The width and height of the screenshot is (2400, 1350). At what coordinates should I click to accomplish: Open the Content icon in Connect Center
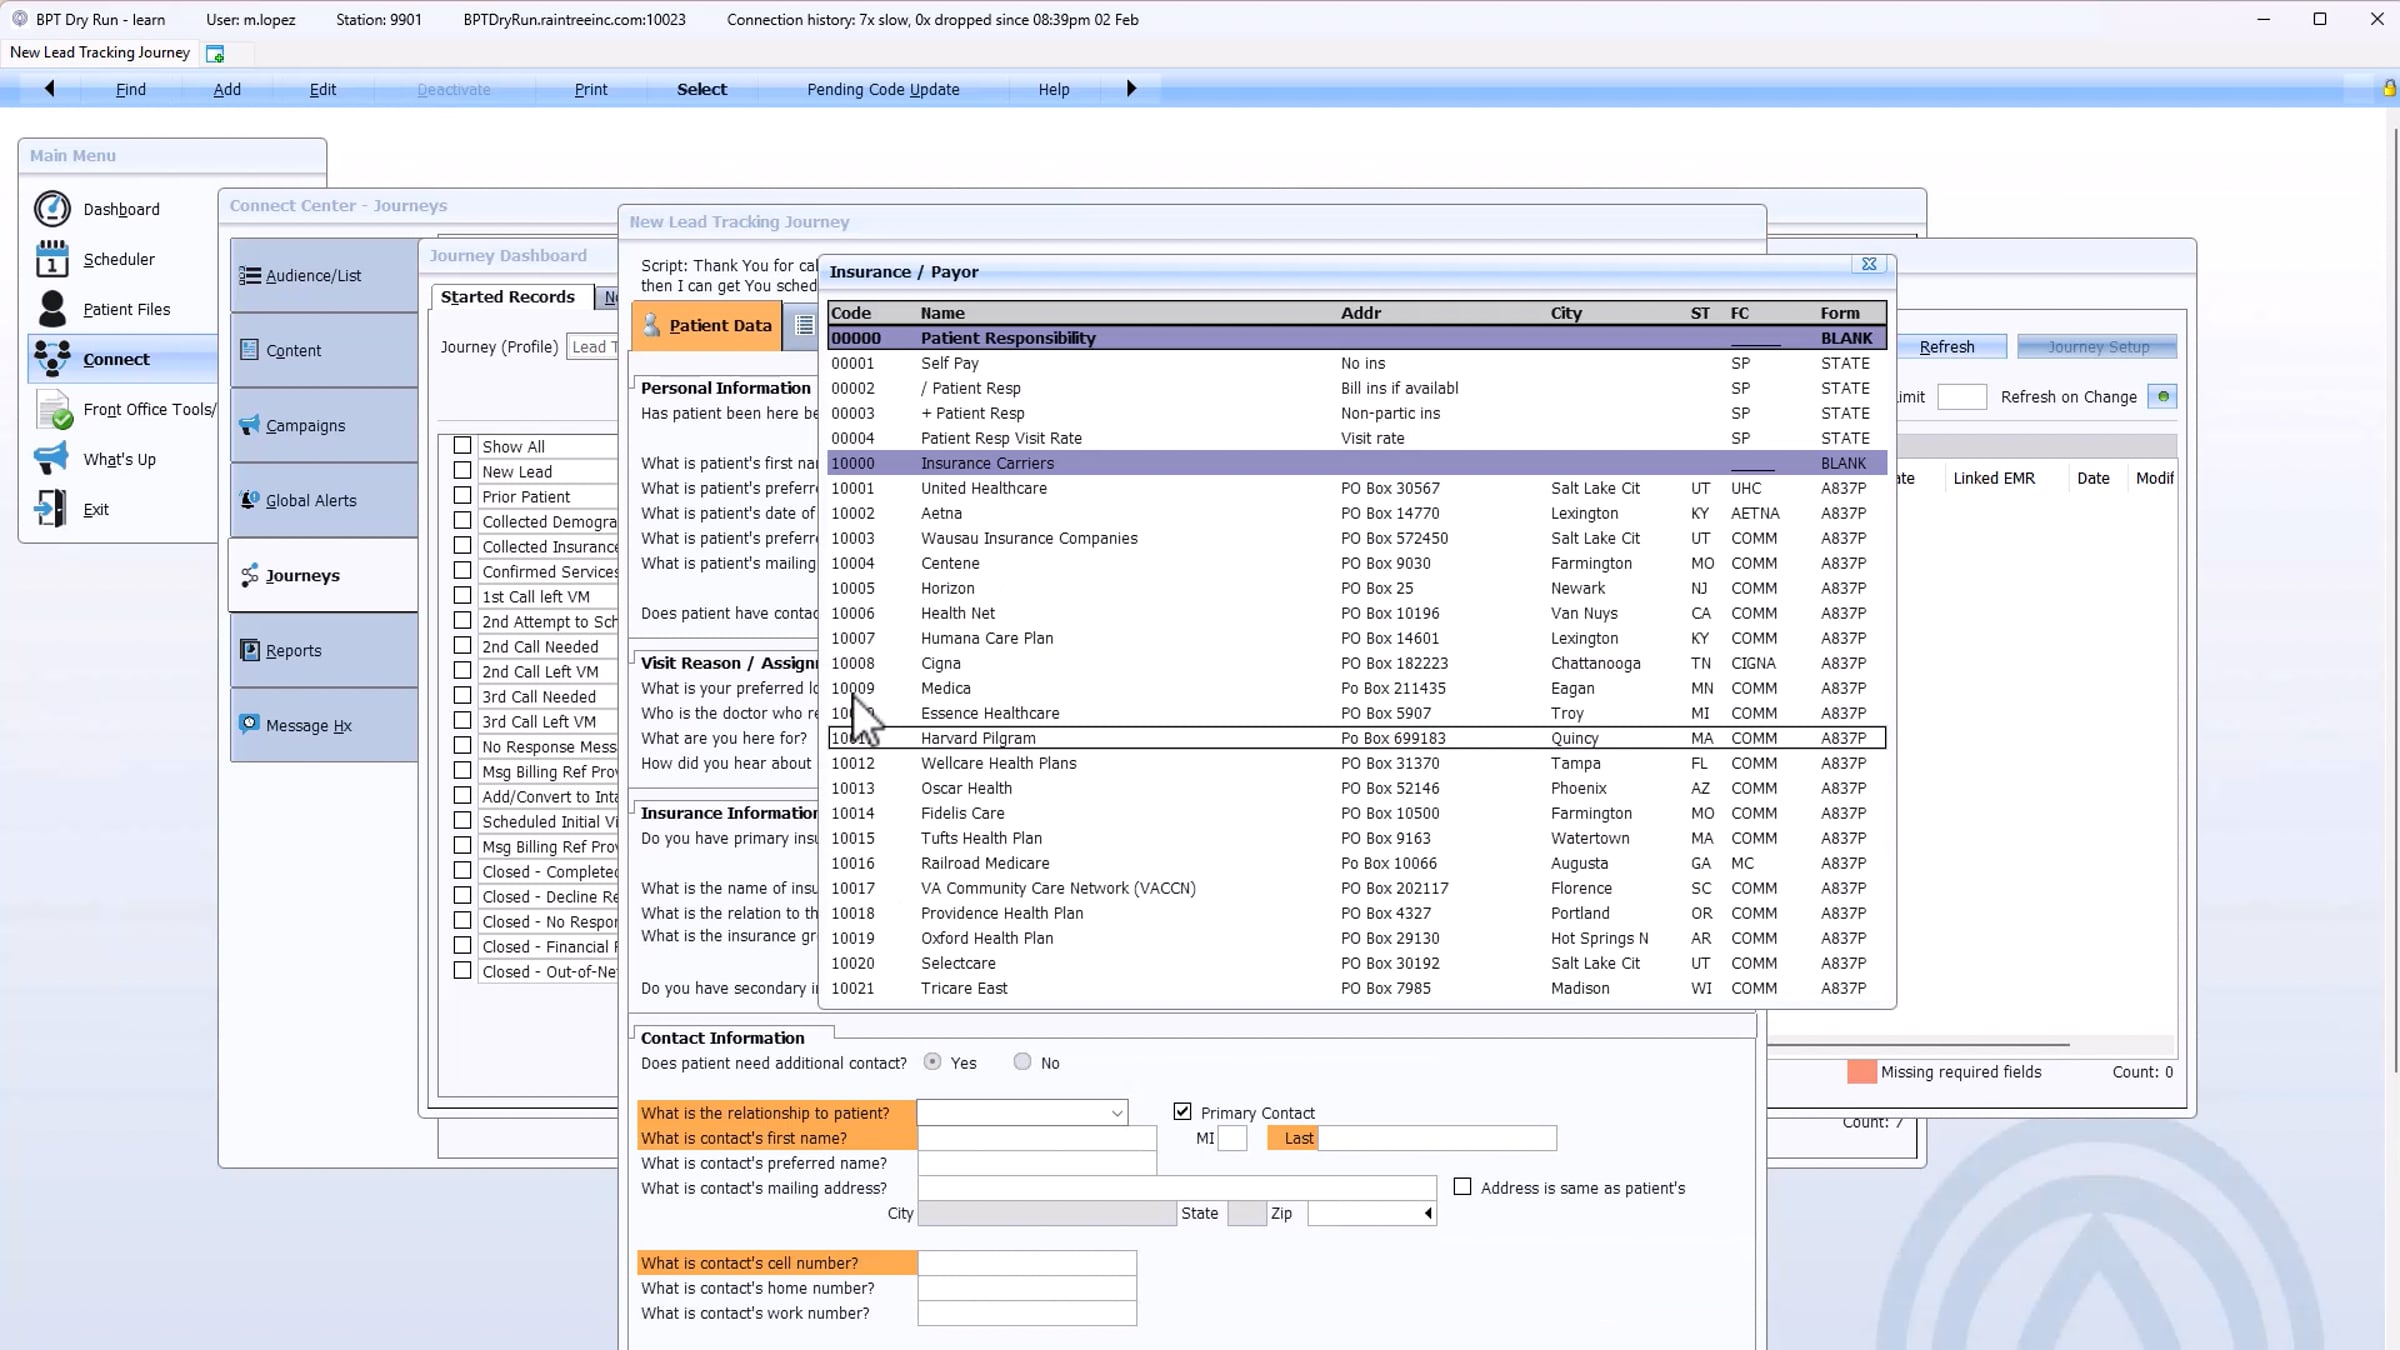point(250,350)
